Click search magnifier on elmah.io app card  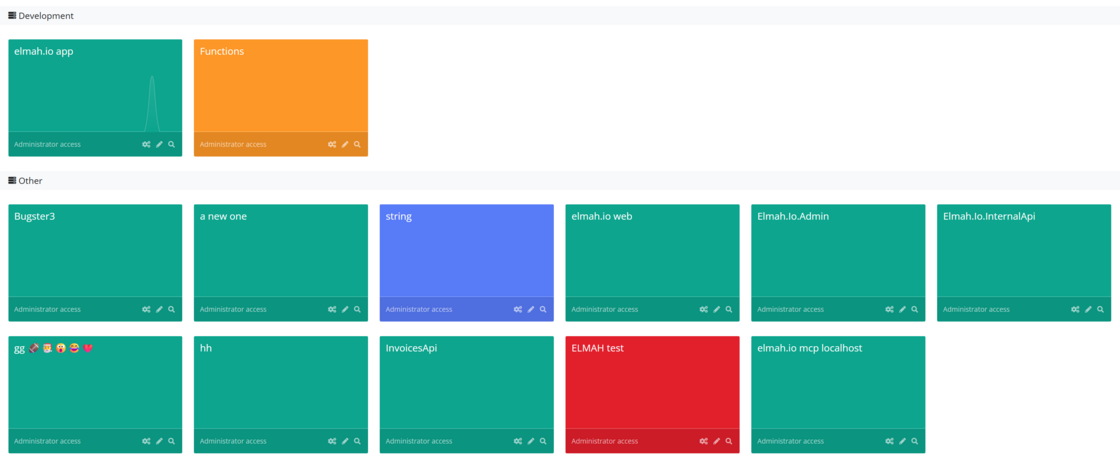171,144
